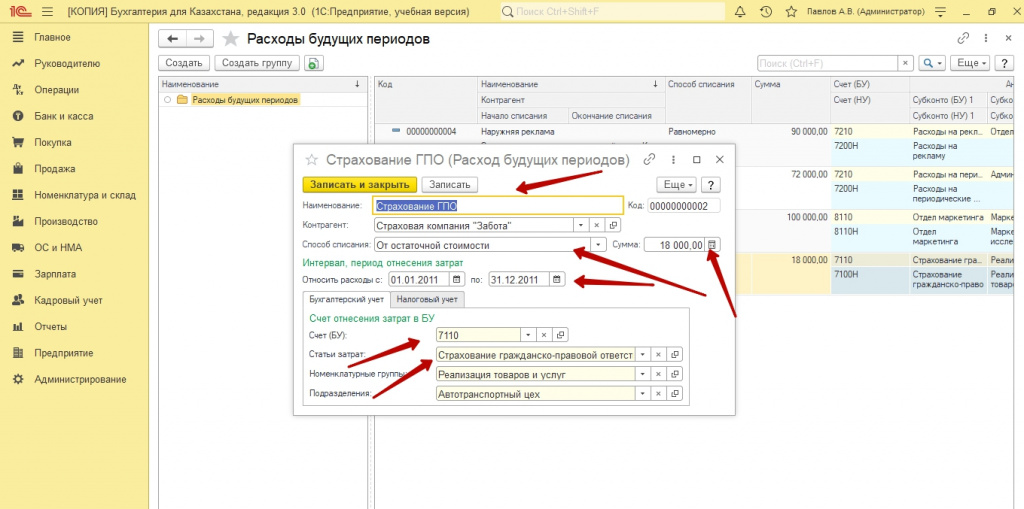The height and width of the screenshot is (509, 1024).
Task: Open the dialog's Еще dropdown menu
Action: point(676,185)
